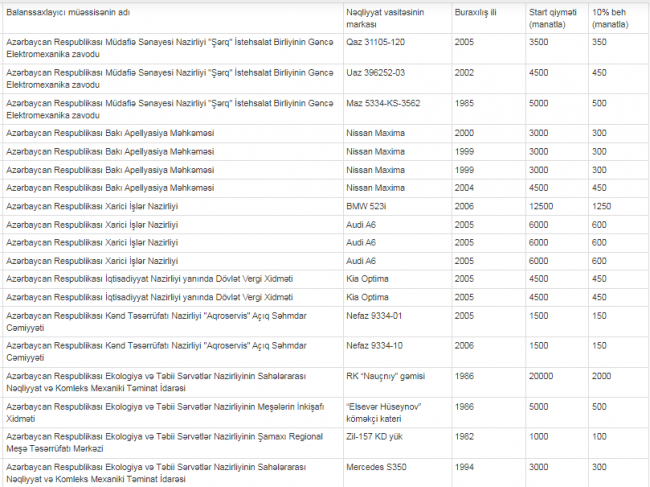
Task: Click the 'Nefaz 9334-10' cell
Action: click(x=397, y=352)
